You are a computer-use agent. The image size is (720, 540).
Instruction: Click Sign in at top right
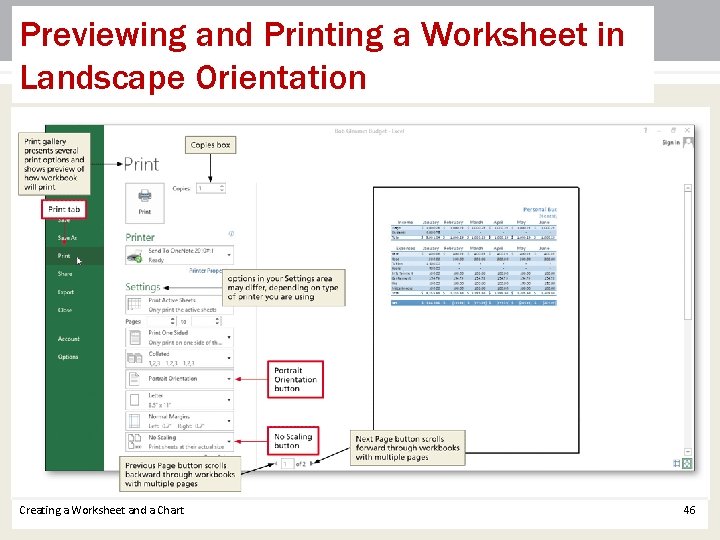[x=671, y=142]
